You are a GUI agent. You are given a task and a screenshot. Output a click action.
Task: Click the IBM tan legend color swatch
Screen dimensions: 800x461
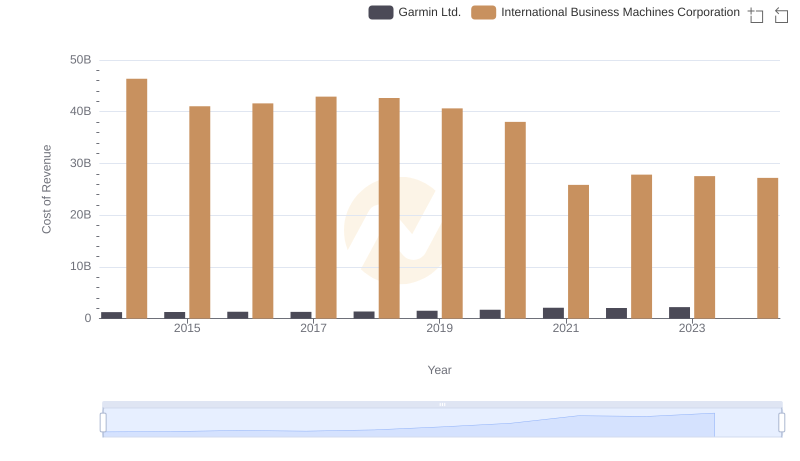(x=483, y=12)
